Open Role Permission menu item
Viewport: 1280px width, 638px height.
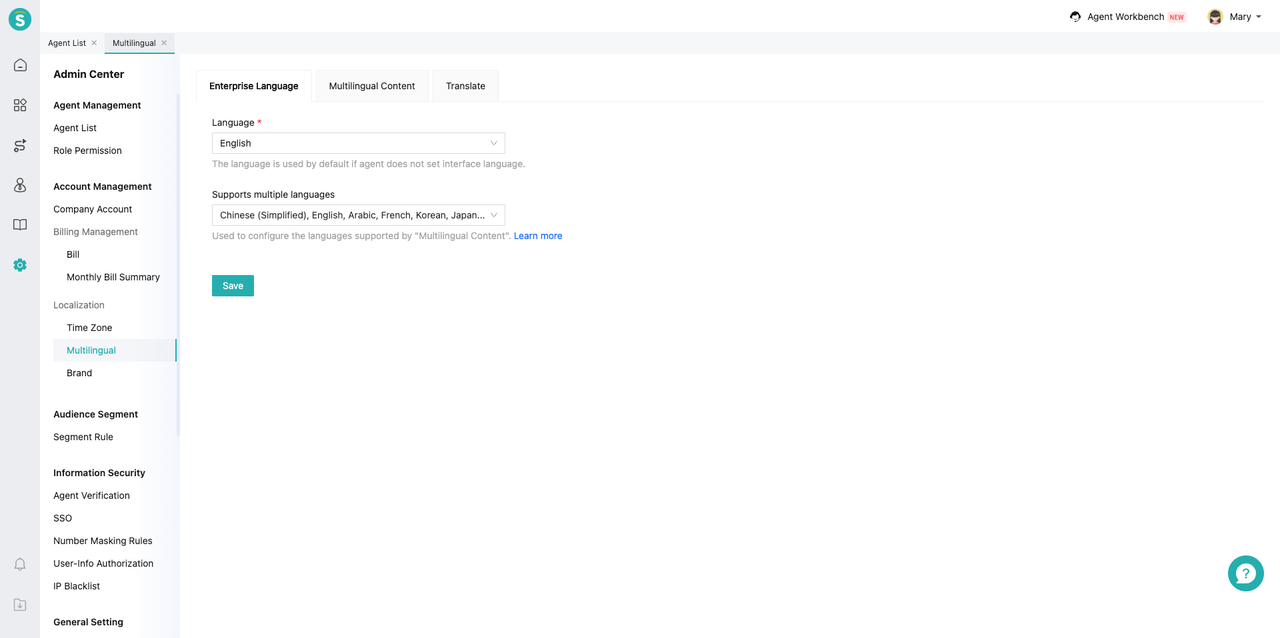(88, 151)
